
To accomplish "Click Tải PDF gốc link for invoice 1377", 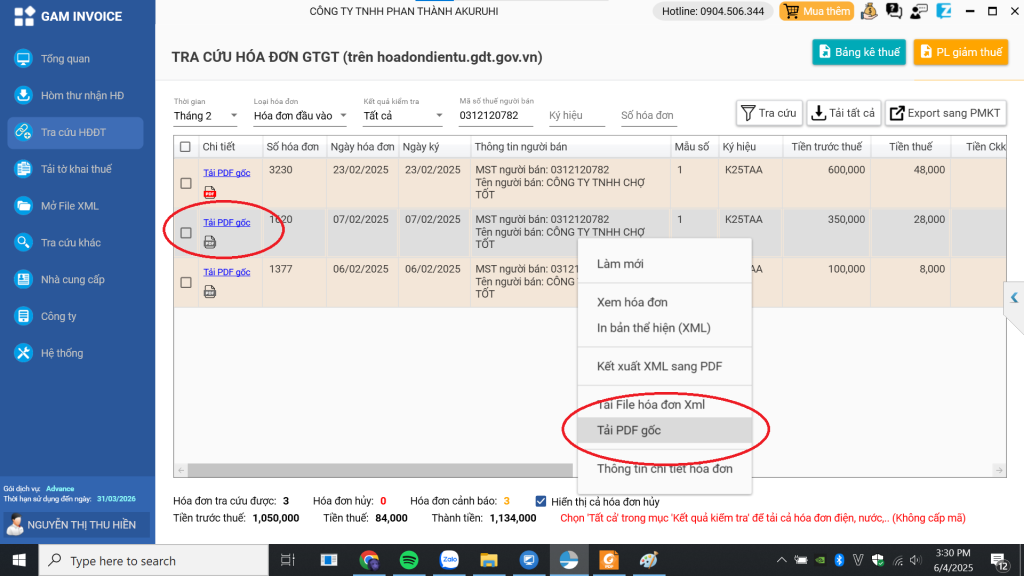I will (x=227, y=272).
